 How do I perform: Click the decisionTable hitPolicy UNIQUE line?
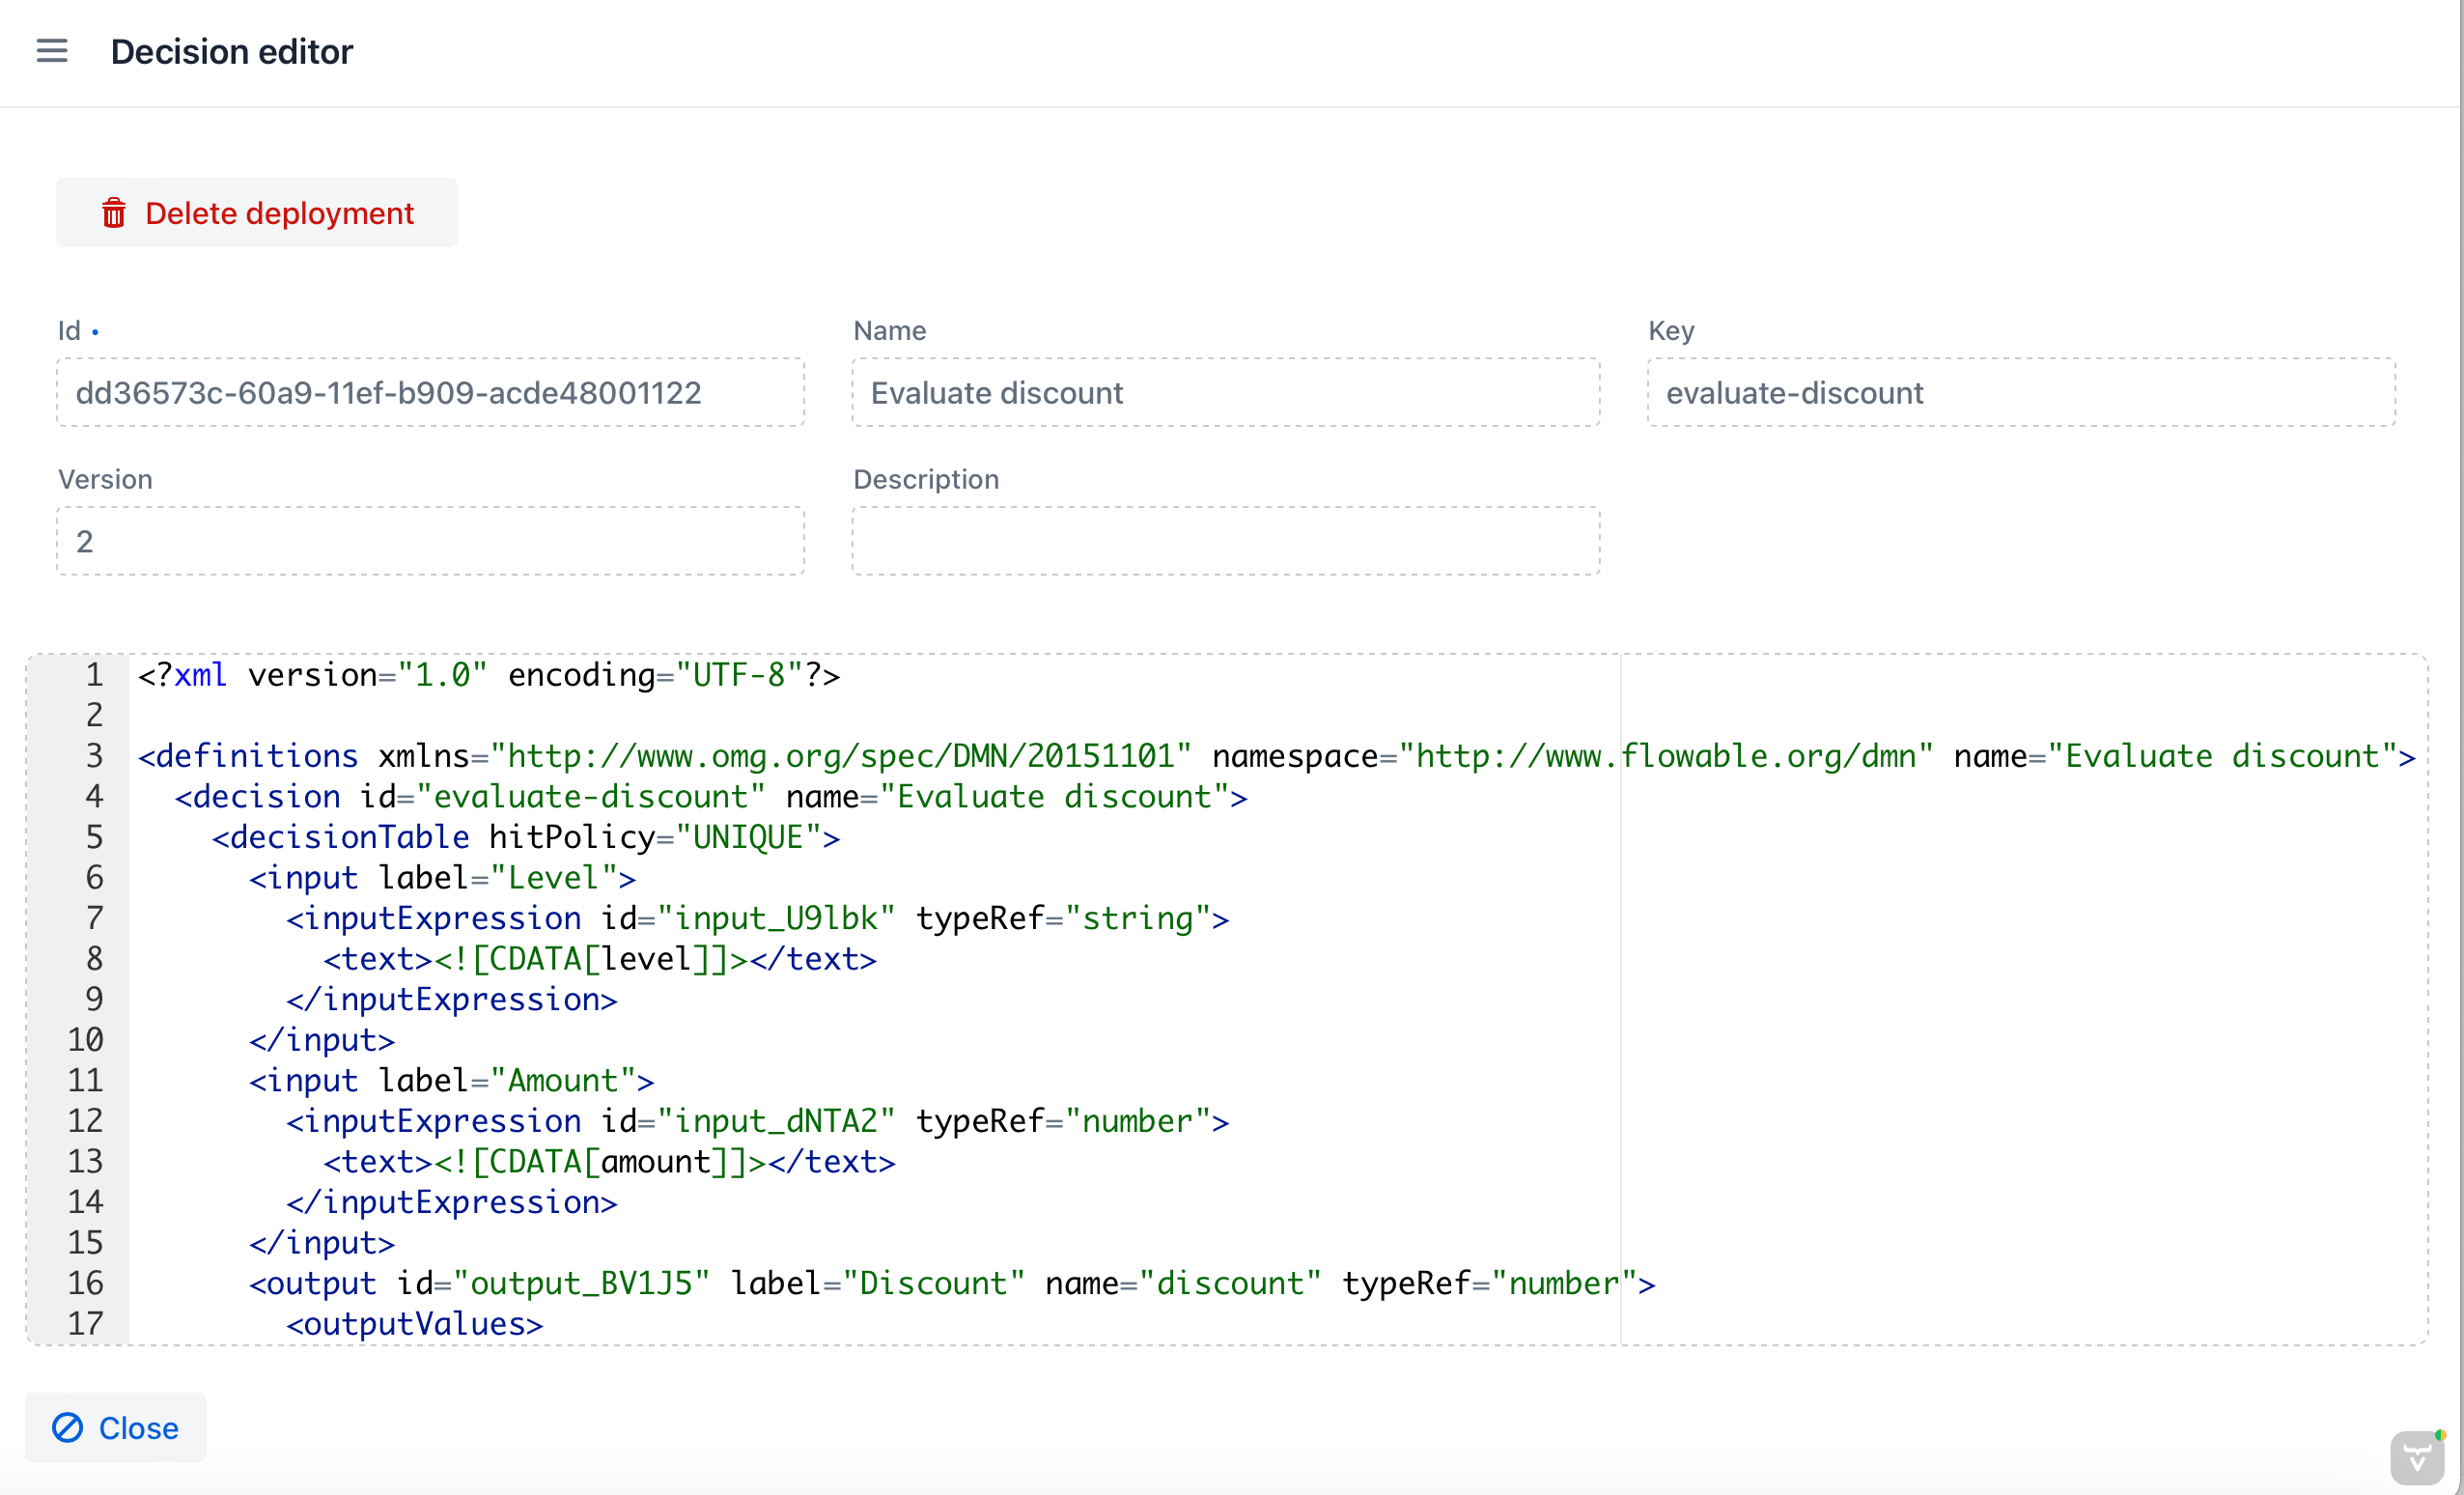point(526,837)
